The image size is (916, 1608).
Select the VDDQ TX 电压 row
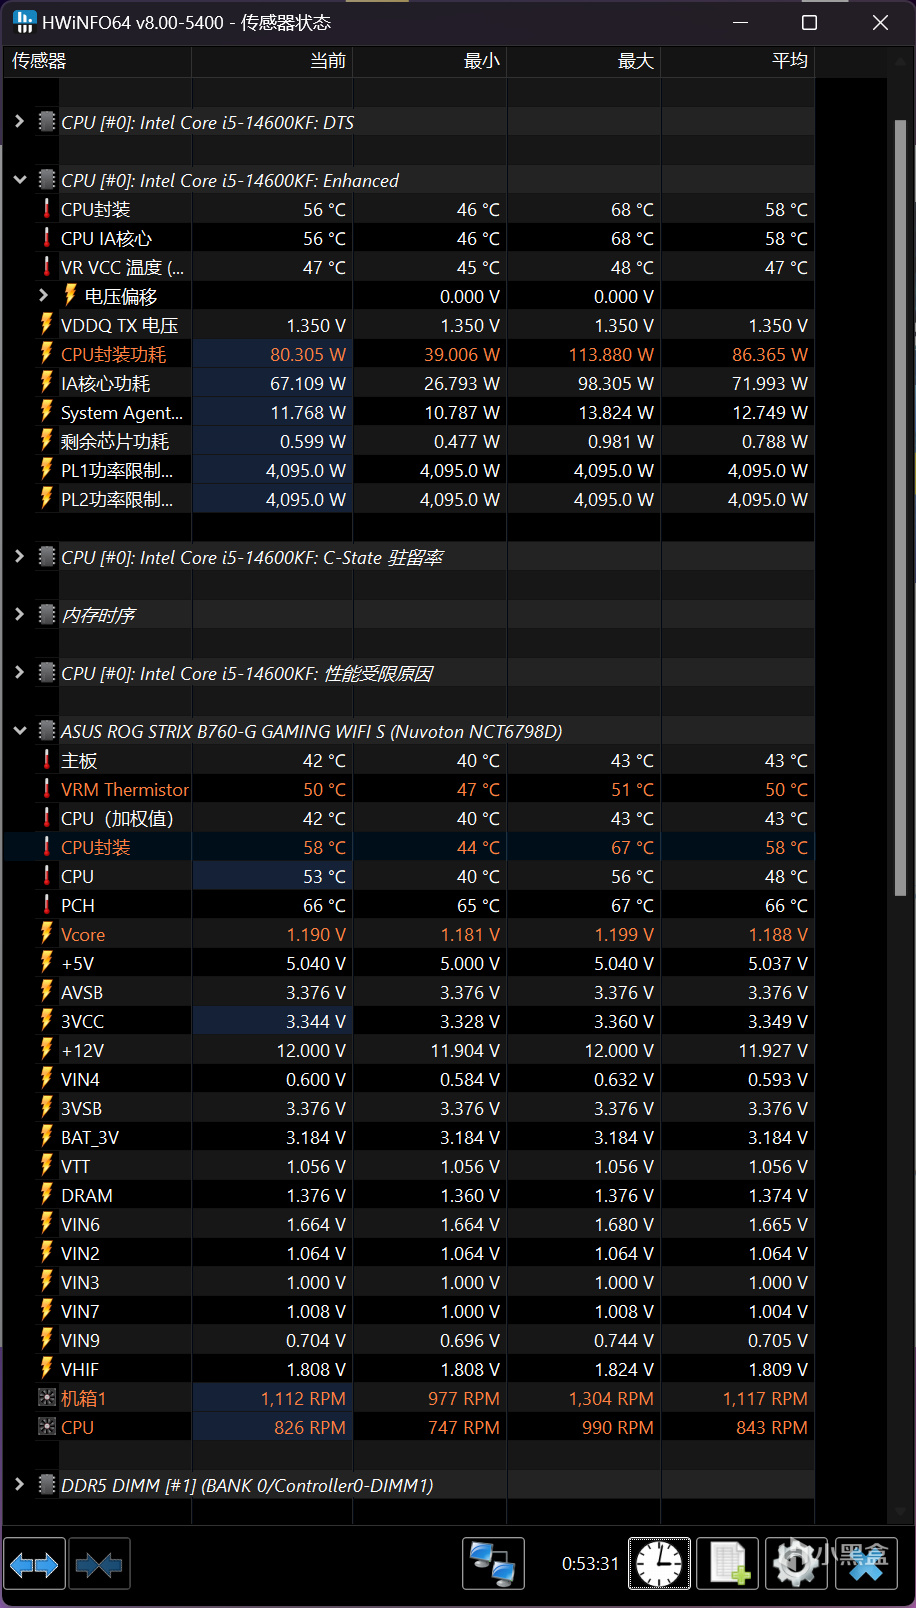[x=409, y=325]
